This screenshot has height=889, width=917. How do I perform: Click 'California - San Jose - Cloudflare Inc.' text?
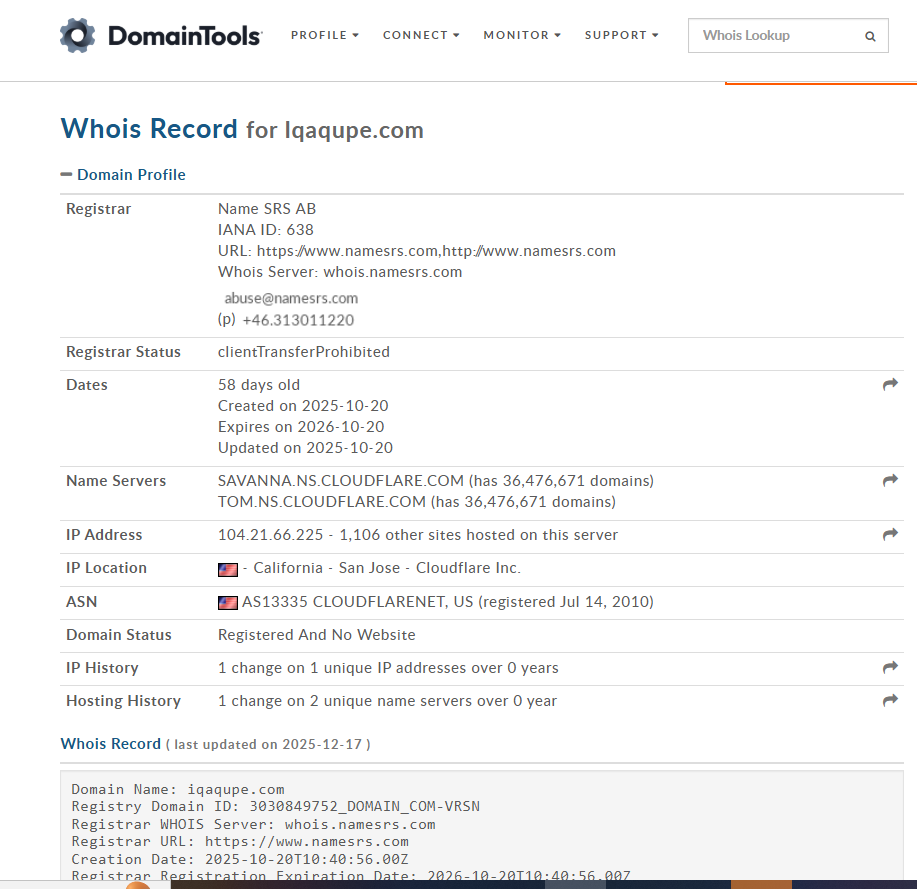click(387, 568)
